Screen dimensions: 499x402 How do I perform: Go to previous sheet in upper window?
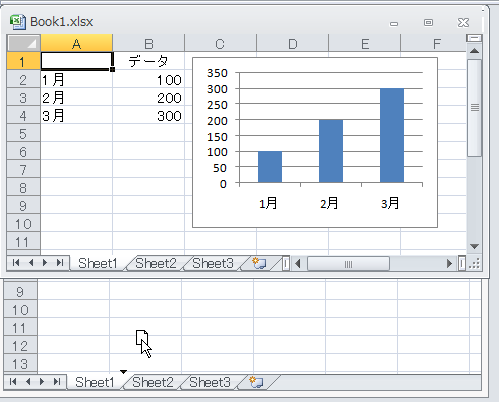tap(31, 263)
